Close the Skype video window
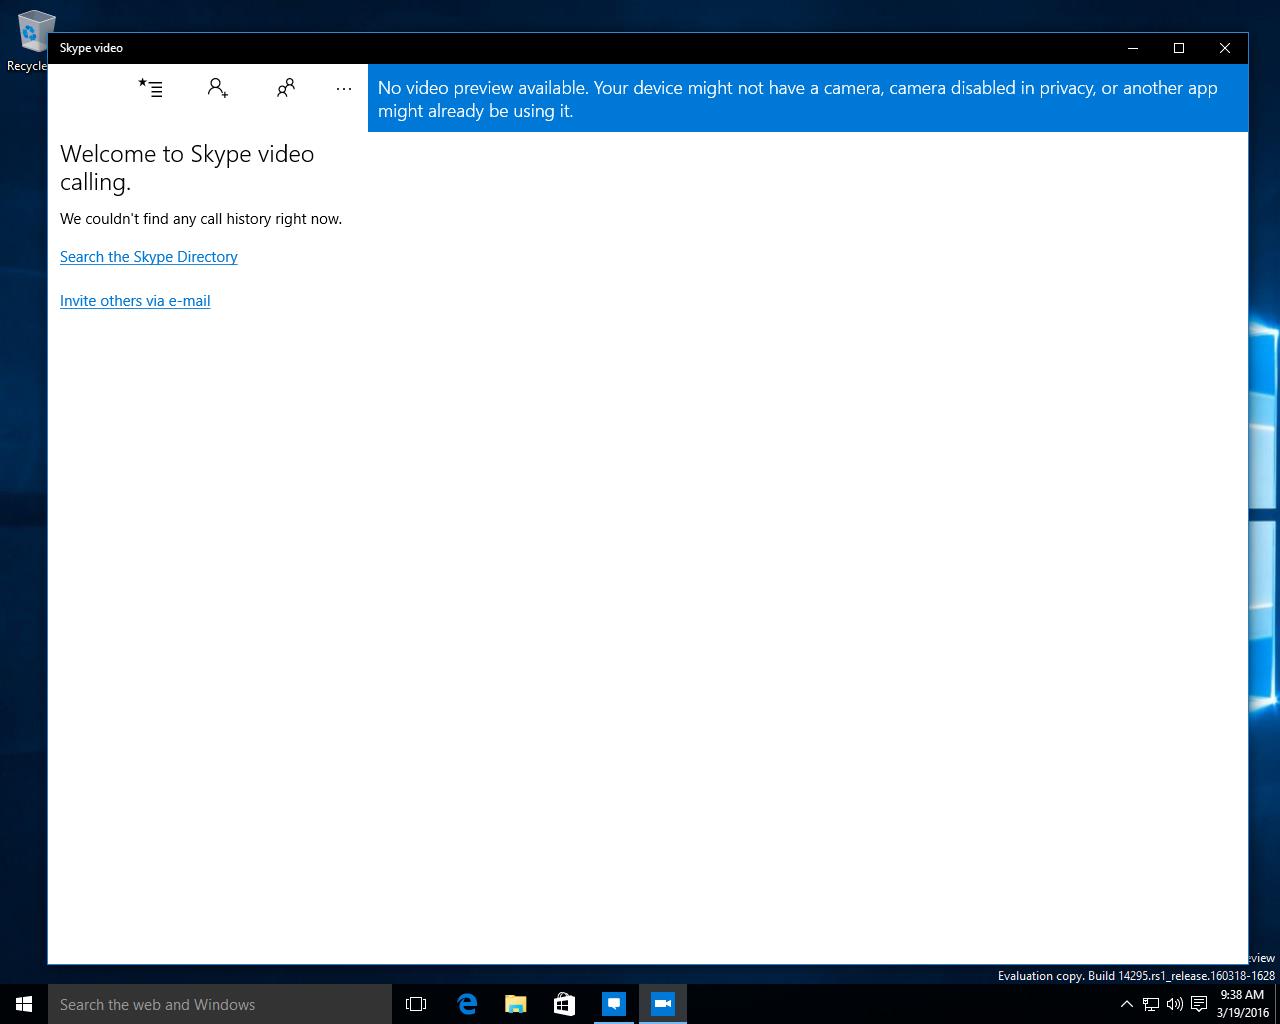The width and height of the screenshot is (1280, 1024). point(1225,48)
